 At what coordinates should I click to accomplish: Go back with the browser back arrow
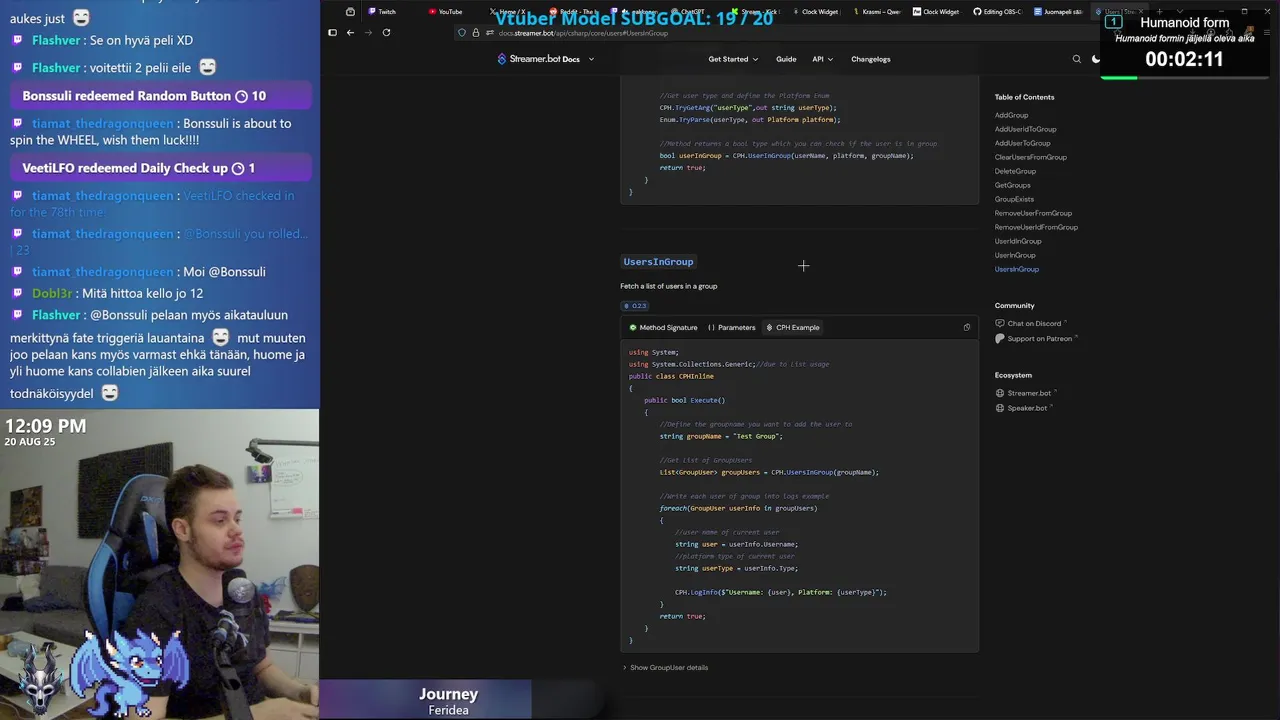pos(350,32)
